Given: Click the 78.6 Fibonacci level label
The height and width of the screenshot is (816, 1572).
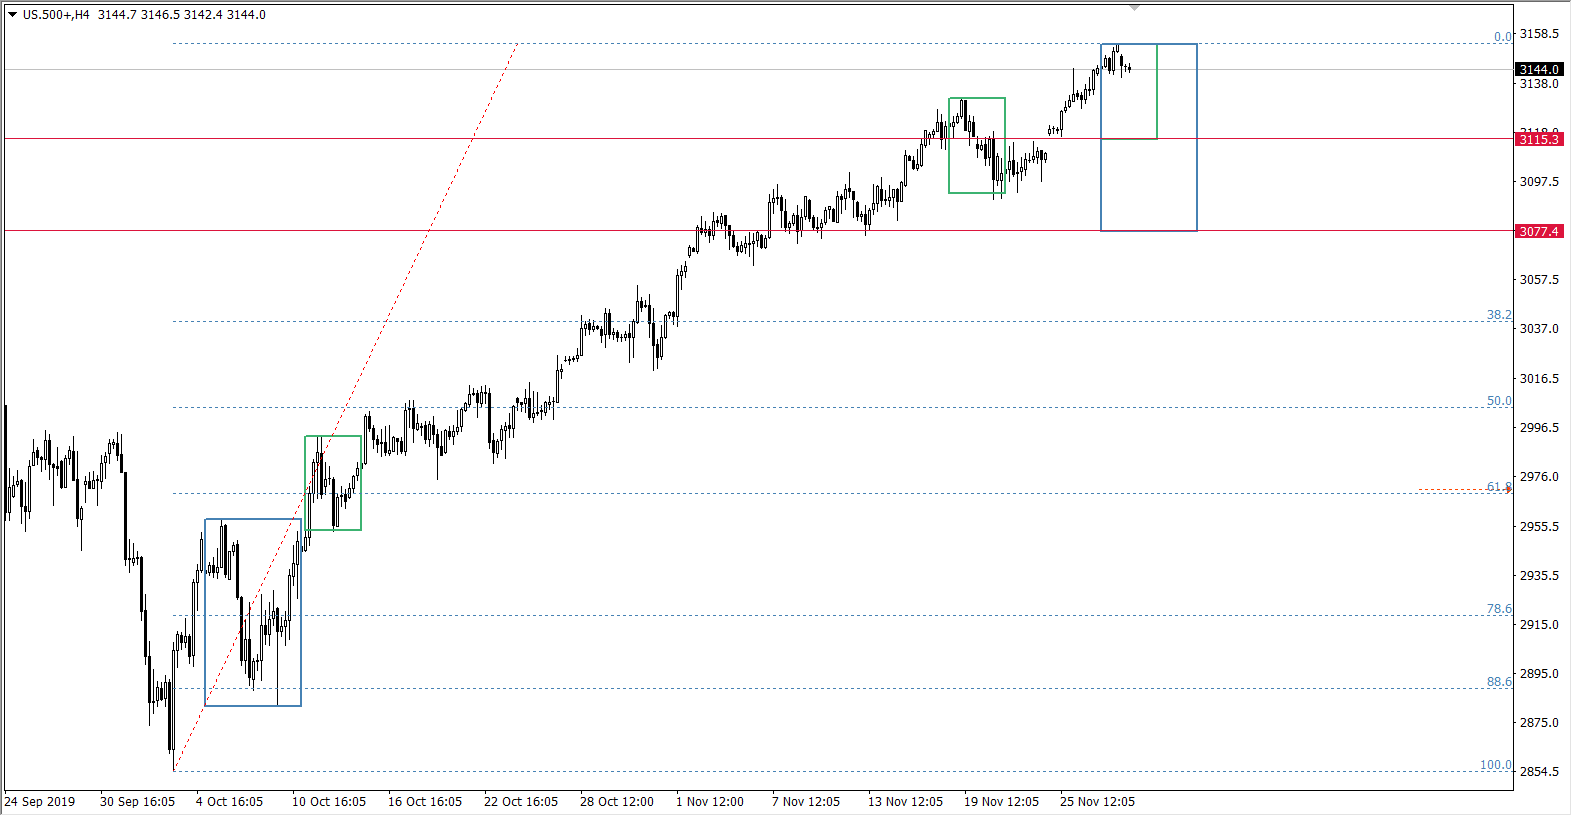Looking at the screenshot, I should (1498, 609).
